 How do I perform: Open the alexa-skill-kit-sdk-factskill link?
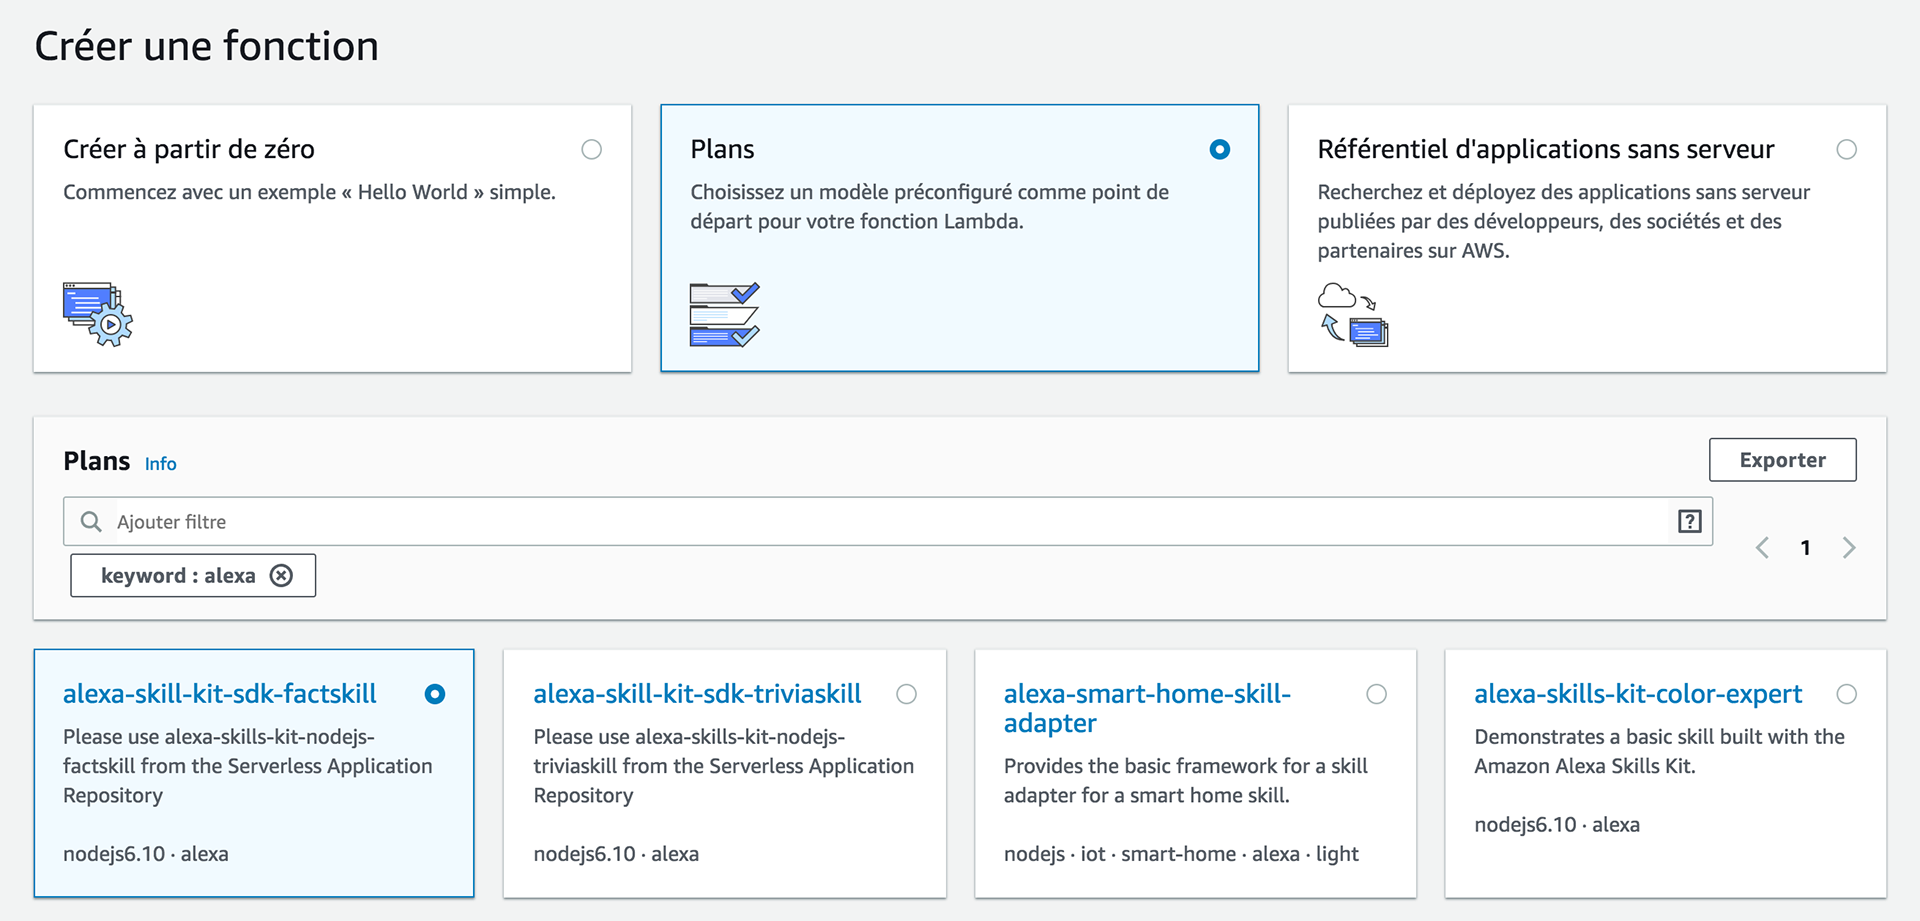[220, 694]
